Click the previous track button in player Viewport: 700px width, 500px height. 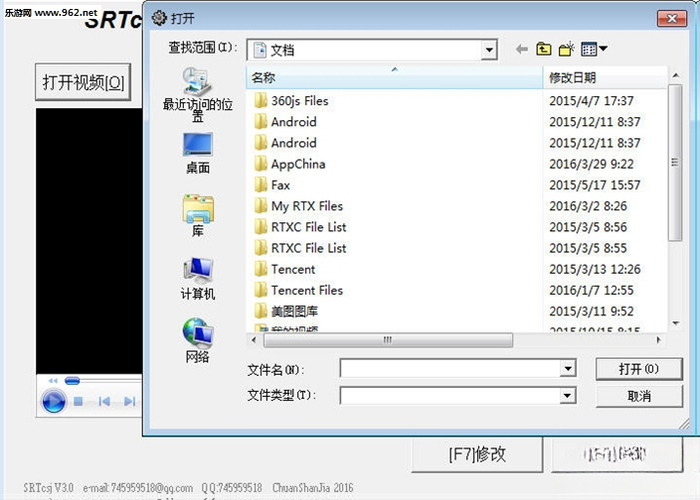coord(104,401)
